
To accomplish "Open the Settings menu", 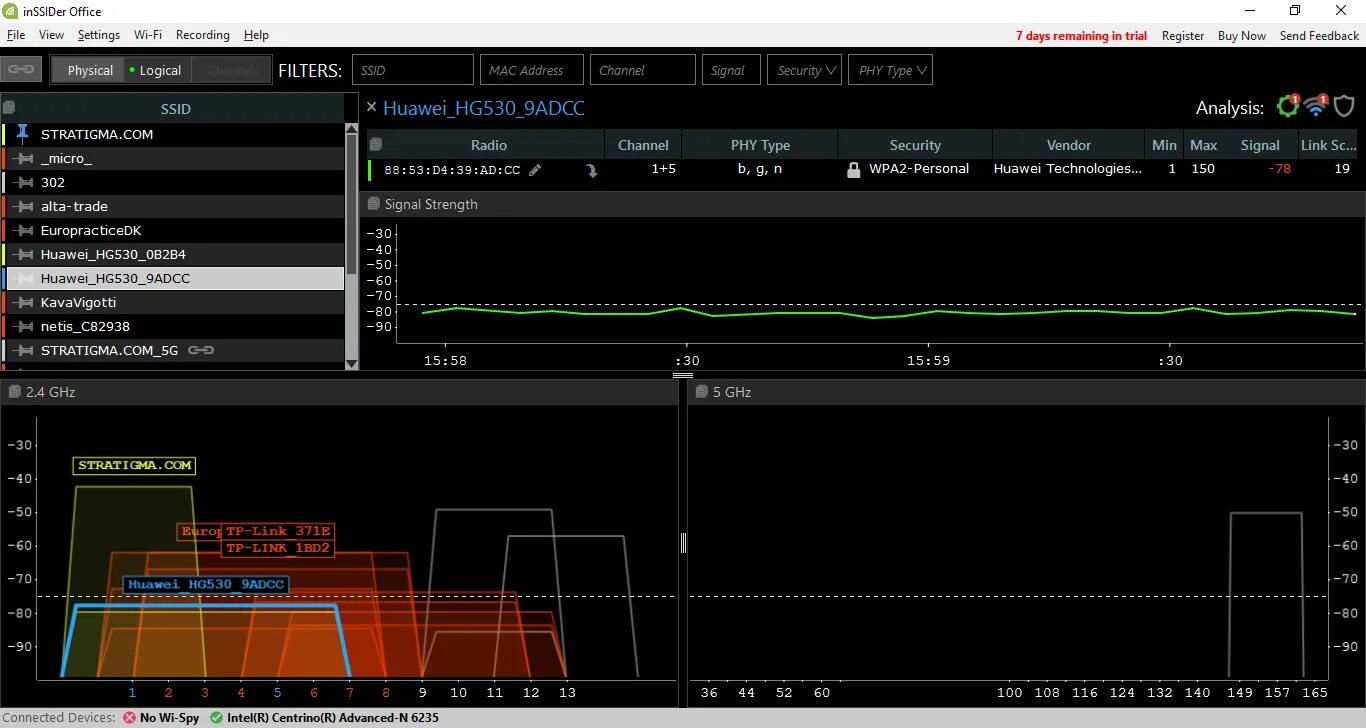I will 99,35.
